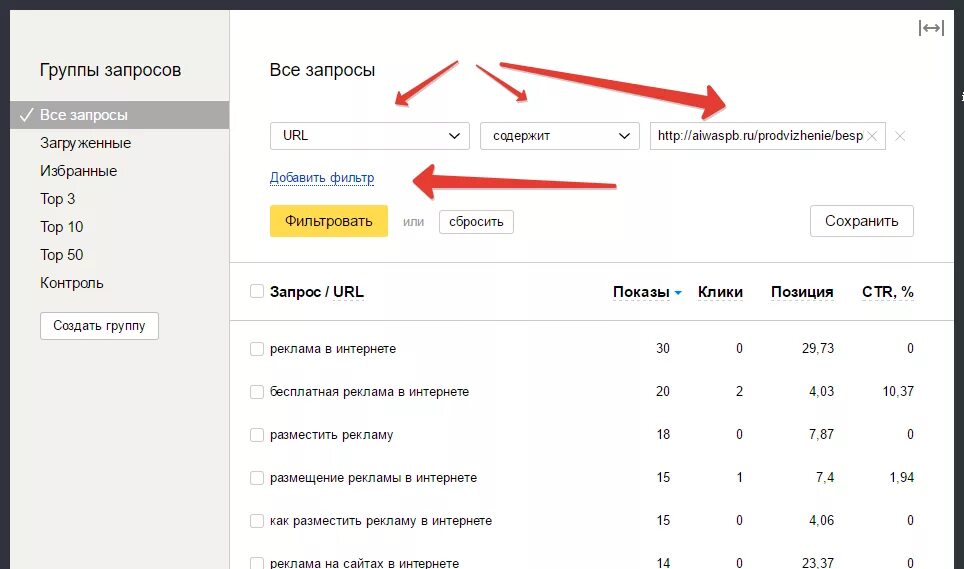Open the Все запросы group
The image size is (964, 569).
click(84, 115)
